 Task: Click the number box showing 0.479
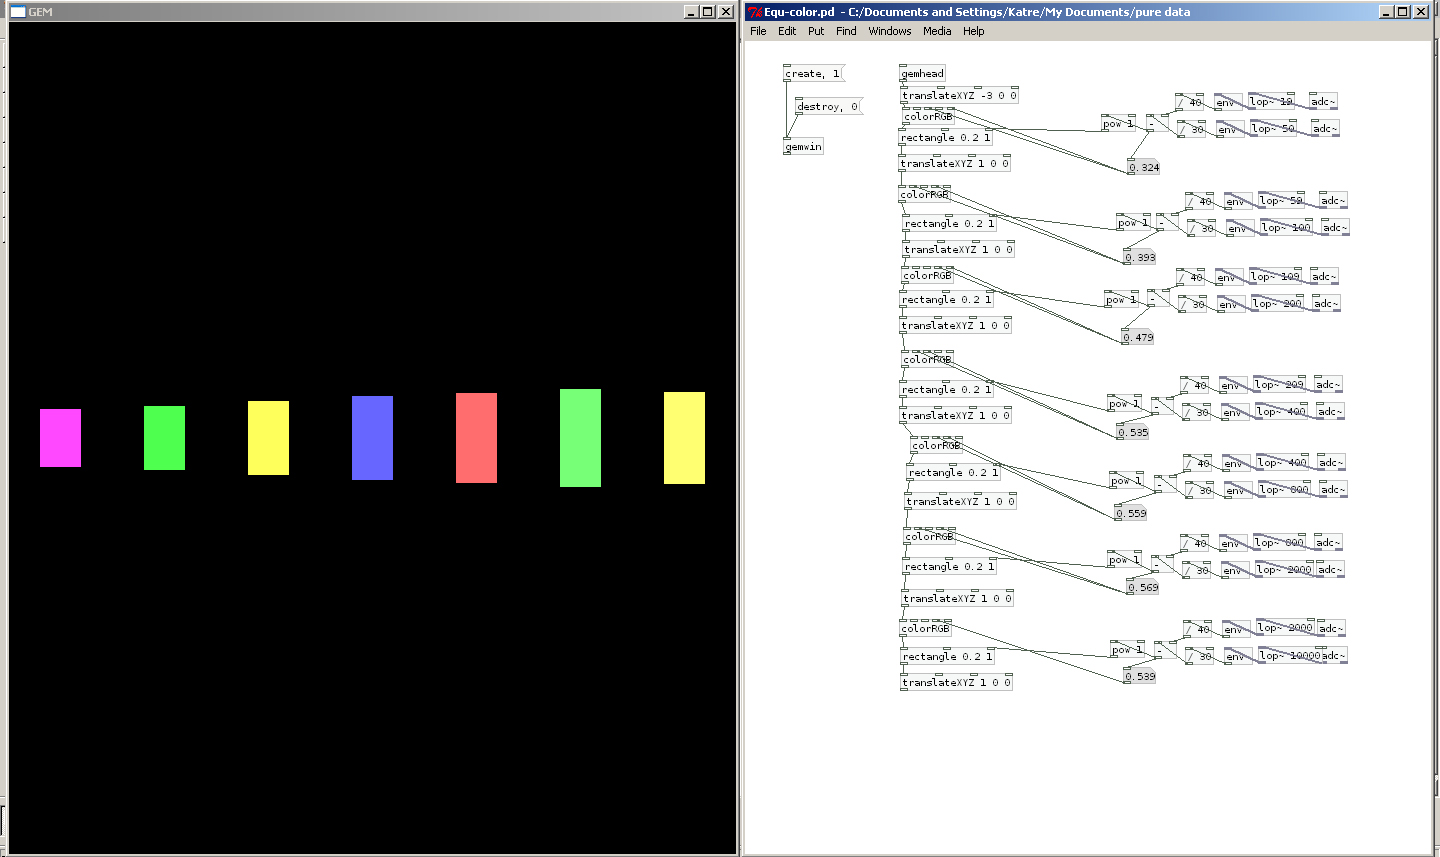[x=1138, y=338]
